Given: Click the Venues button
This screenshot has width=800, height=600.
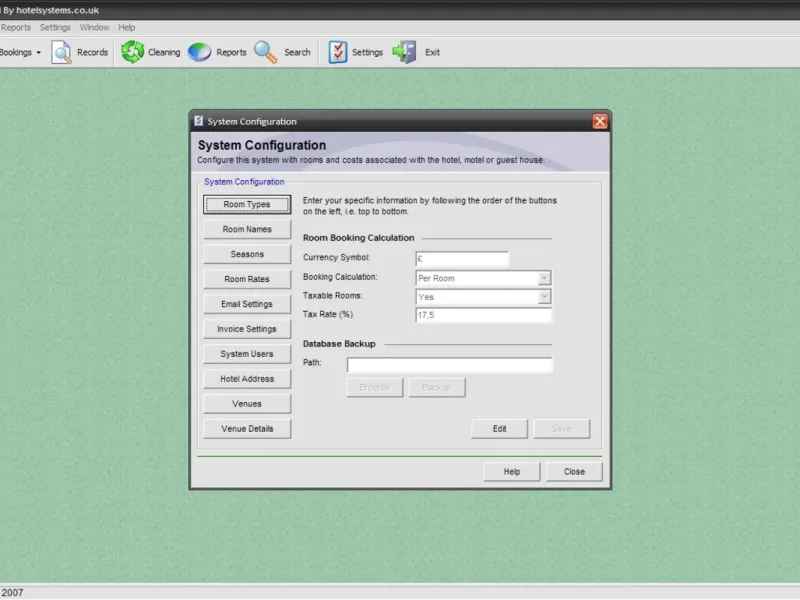Looking at the screenshot, I should 247,404.
